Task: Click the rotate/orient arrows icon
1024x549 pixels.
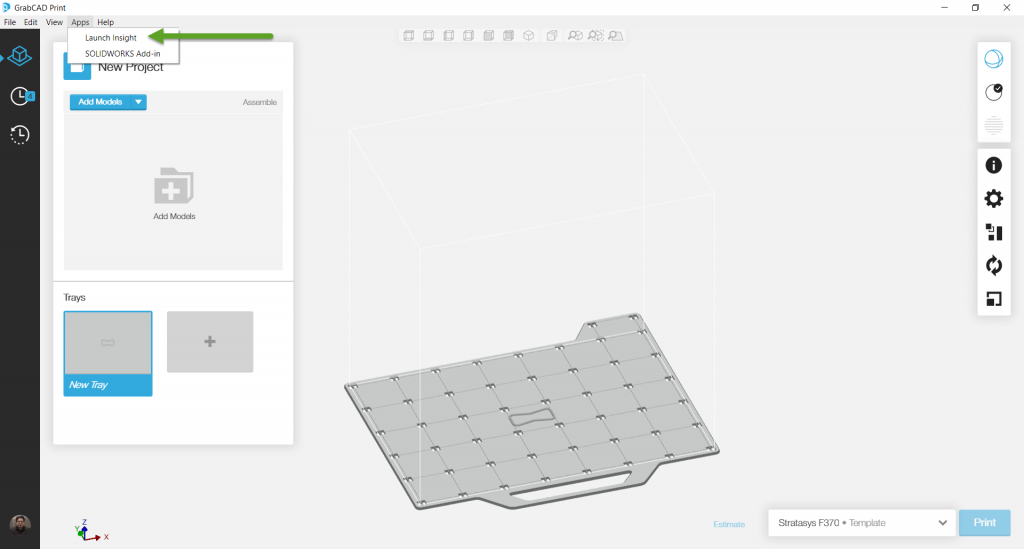Action: tap(994, 265)
